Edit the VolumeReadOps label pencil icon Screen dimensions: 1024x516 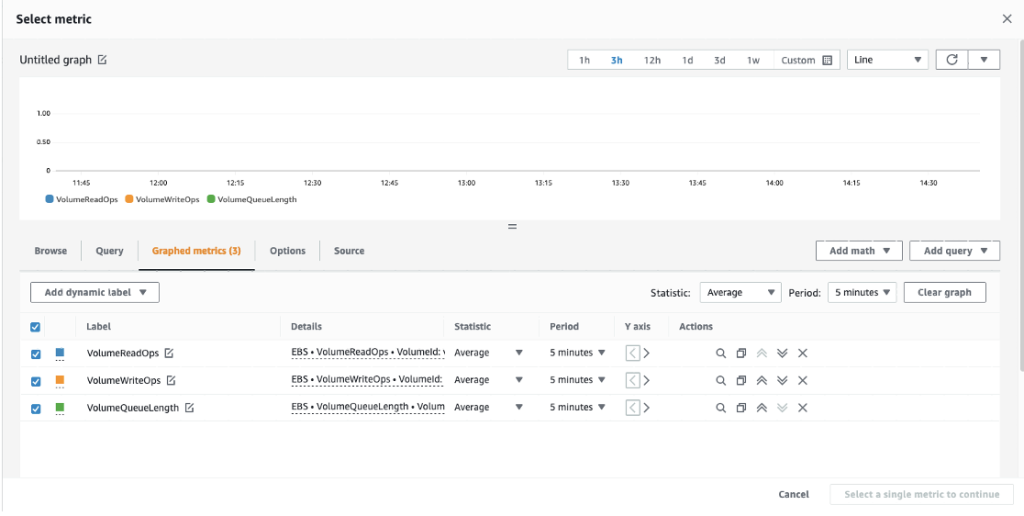[169, 353]
